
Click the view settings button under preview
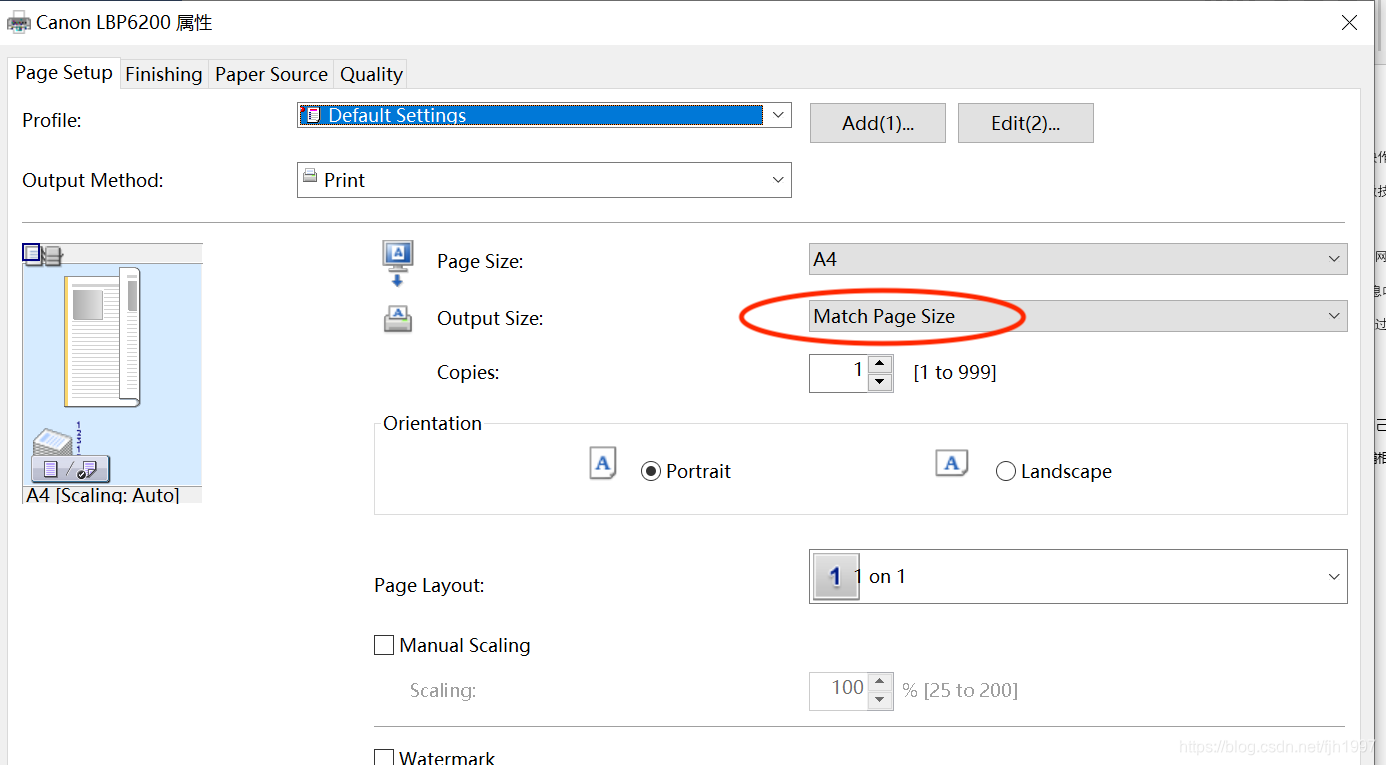[x=70, y=469]
